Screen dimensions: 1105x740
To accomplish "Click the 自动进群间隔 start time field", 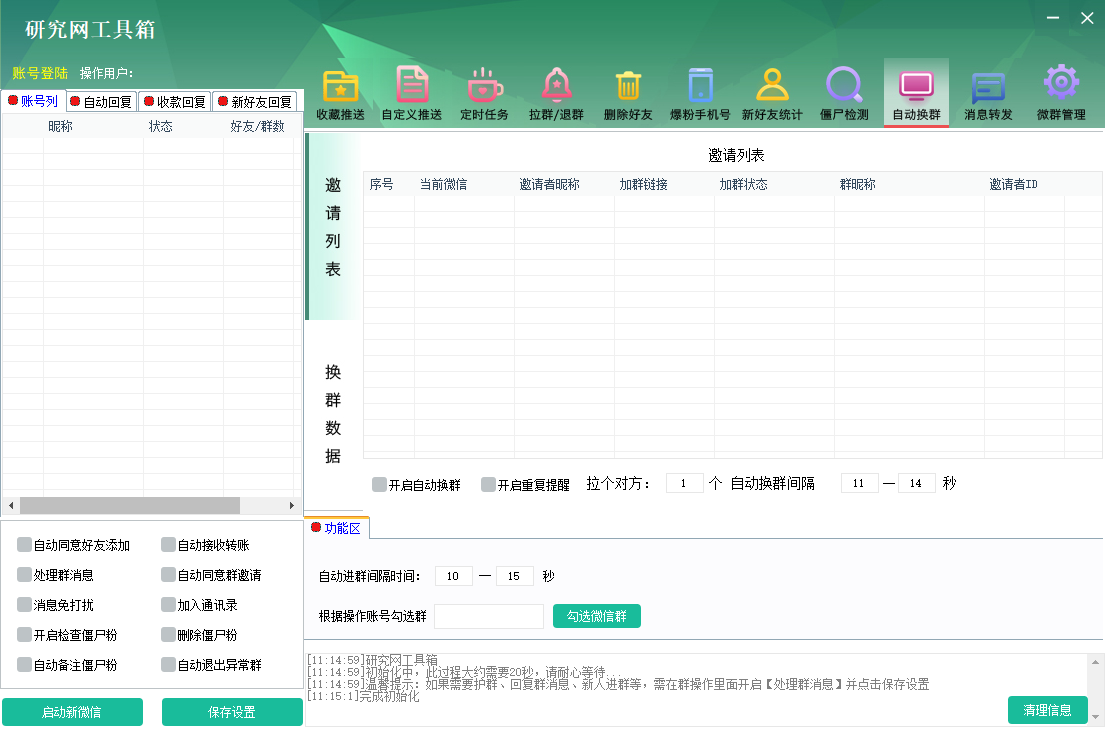I will point(453,576).
